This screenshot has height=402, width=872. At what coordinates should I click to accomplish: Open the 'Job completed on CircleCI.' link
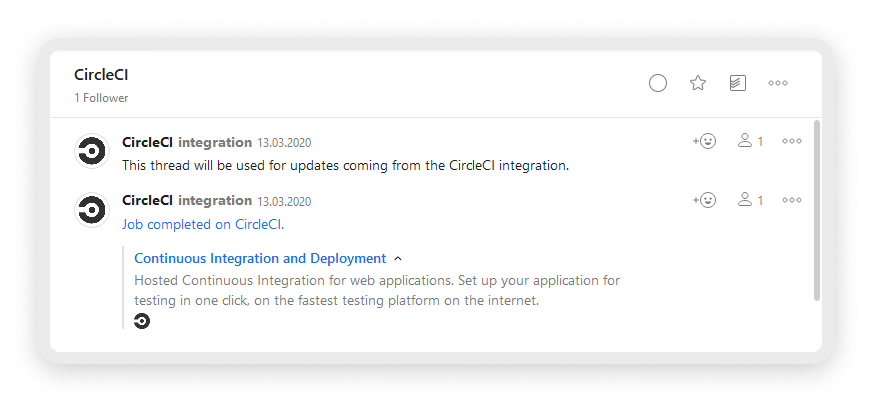click(x=203, y=225)
